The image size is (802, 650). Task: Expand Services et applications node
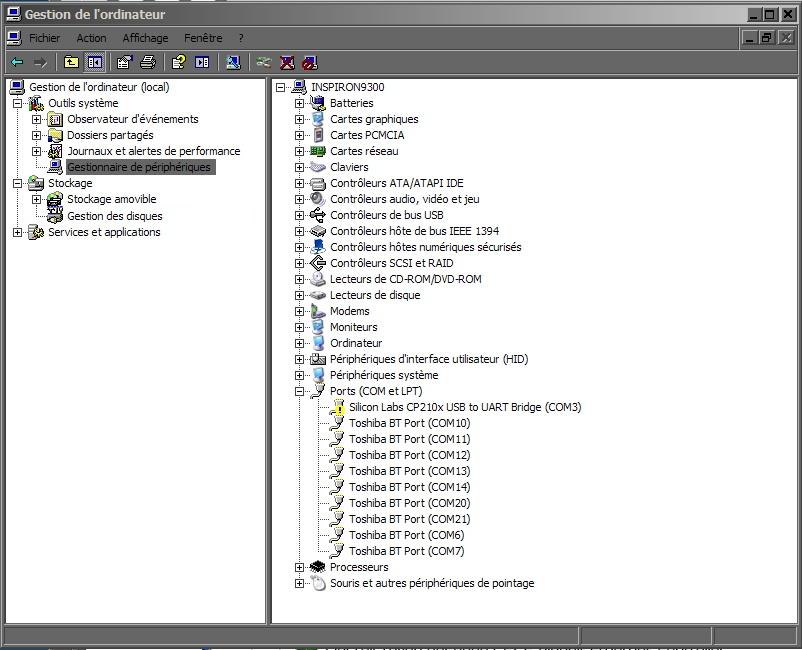[17, 232]
